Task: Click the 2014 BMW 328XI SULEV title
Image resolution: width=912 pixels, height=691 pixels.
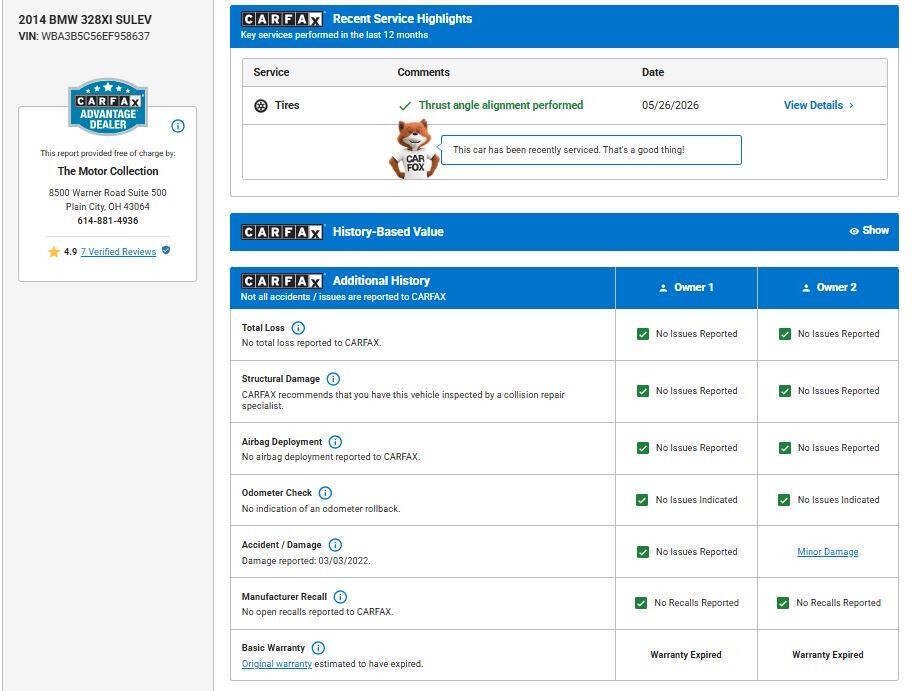Action: click(x=85, y=19)
